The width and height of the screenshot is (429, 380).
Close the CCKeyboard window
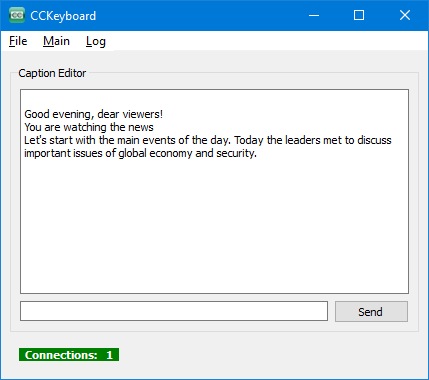(x=405, y=15)
